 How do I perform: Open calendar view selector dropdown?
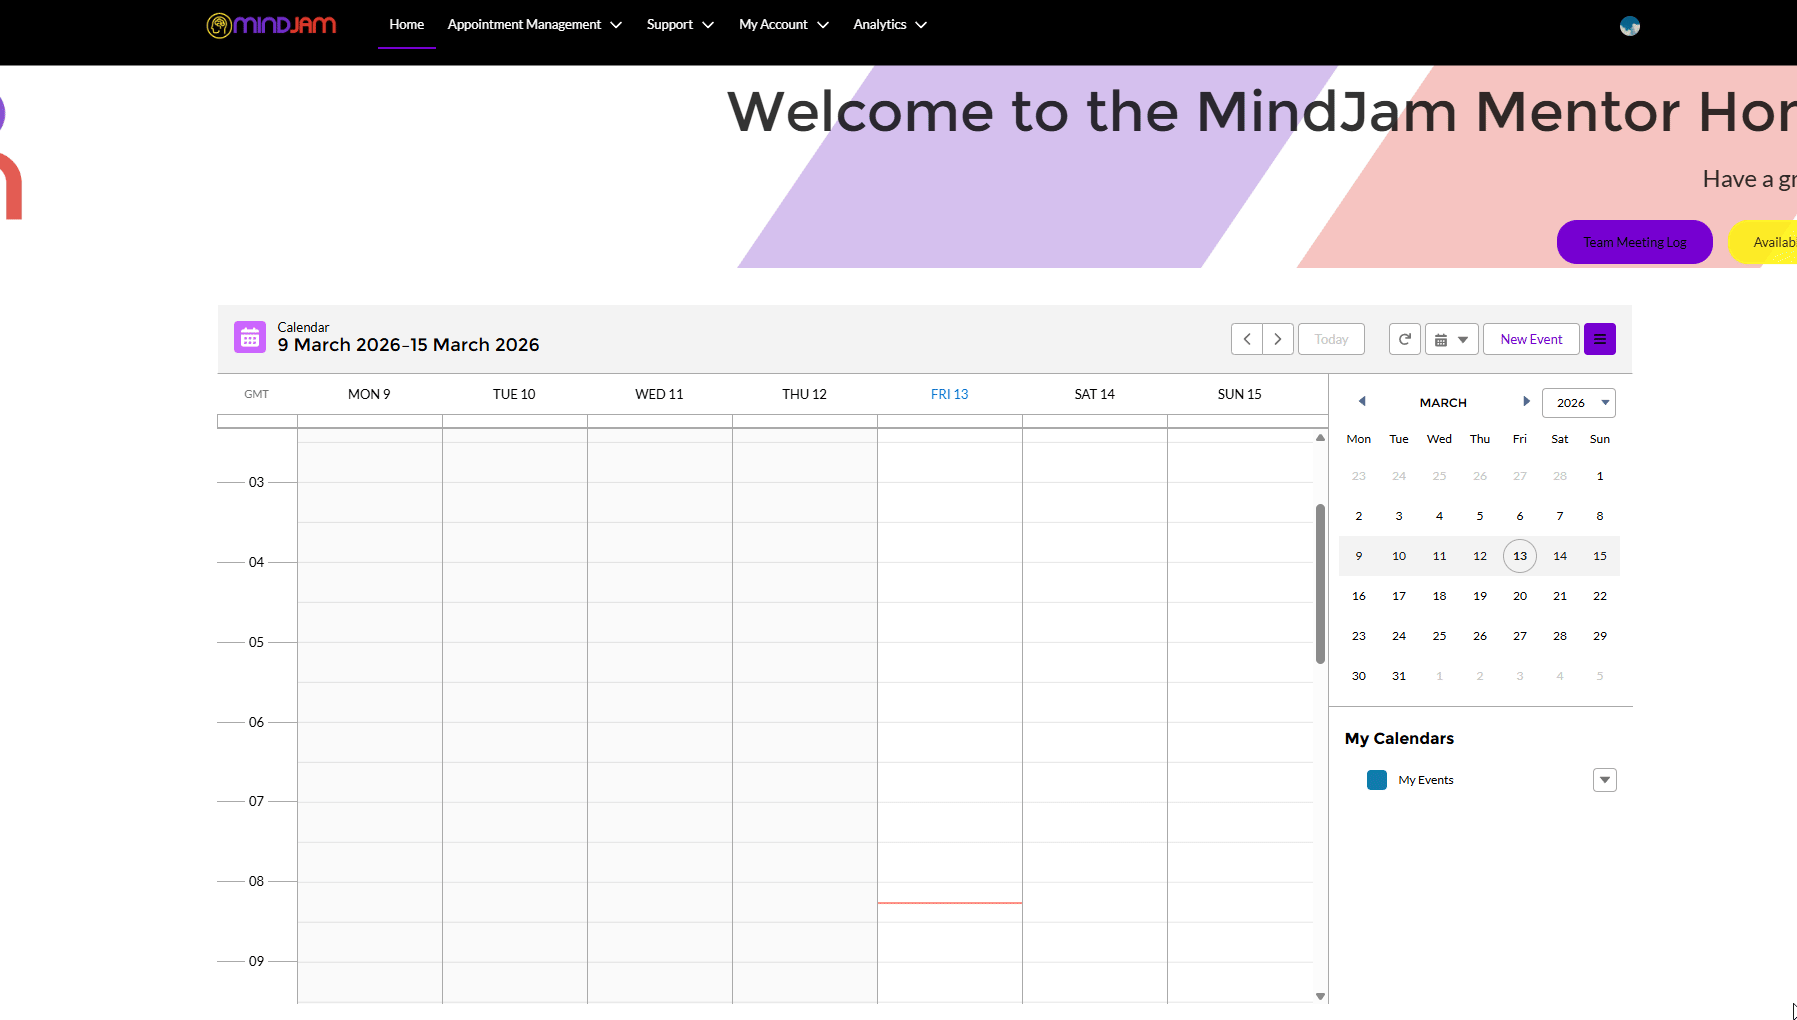[1451, 339]
